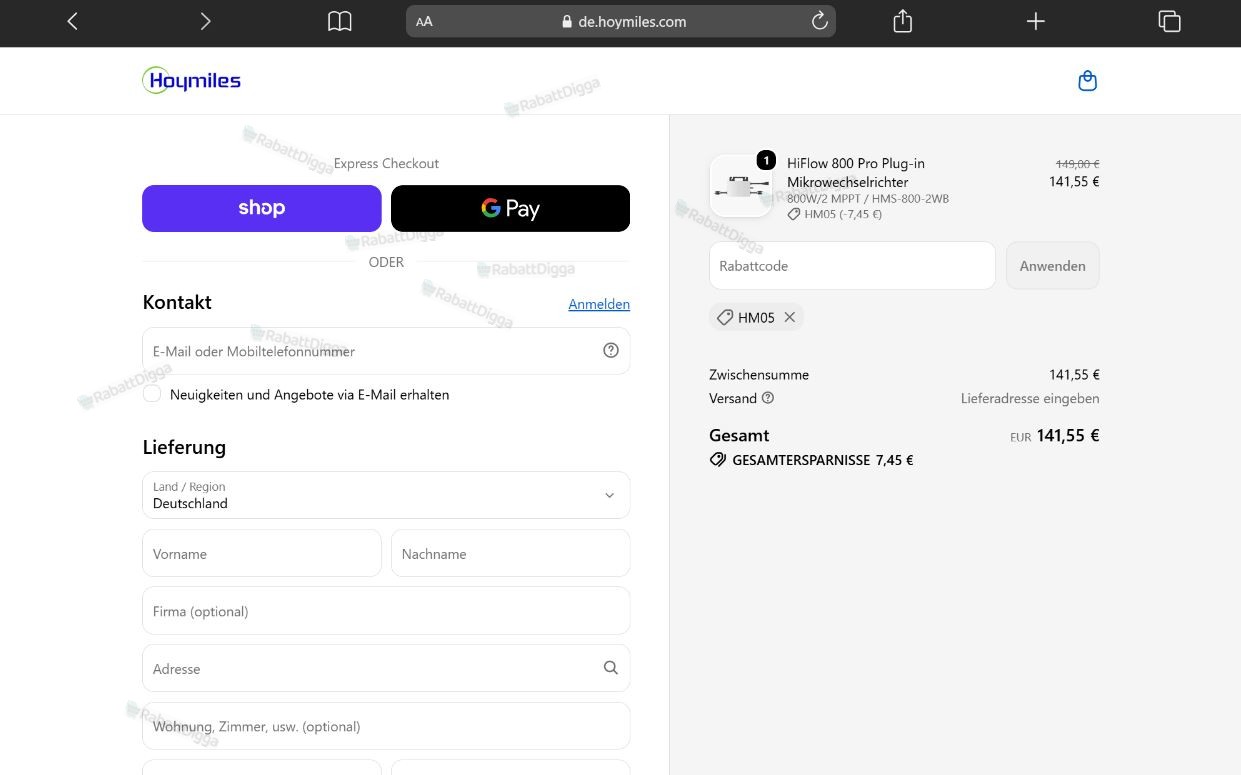The width and height of the screenshot is (1241, 775).
Task: Open the bookmarks book icon
Action: pyautogui.click(x=340, y=21)
